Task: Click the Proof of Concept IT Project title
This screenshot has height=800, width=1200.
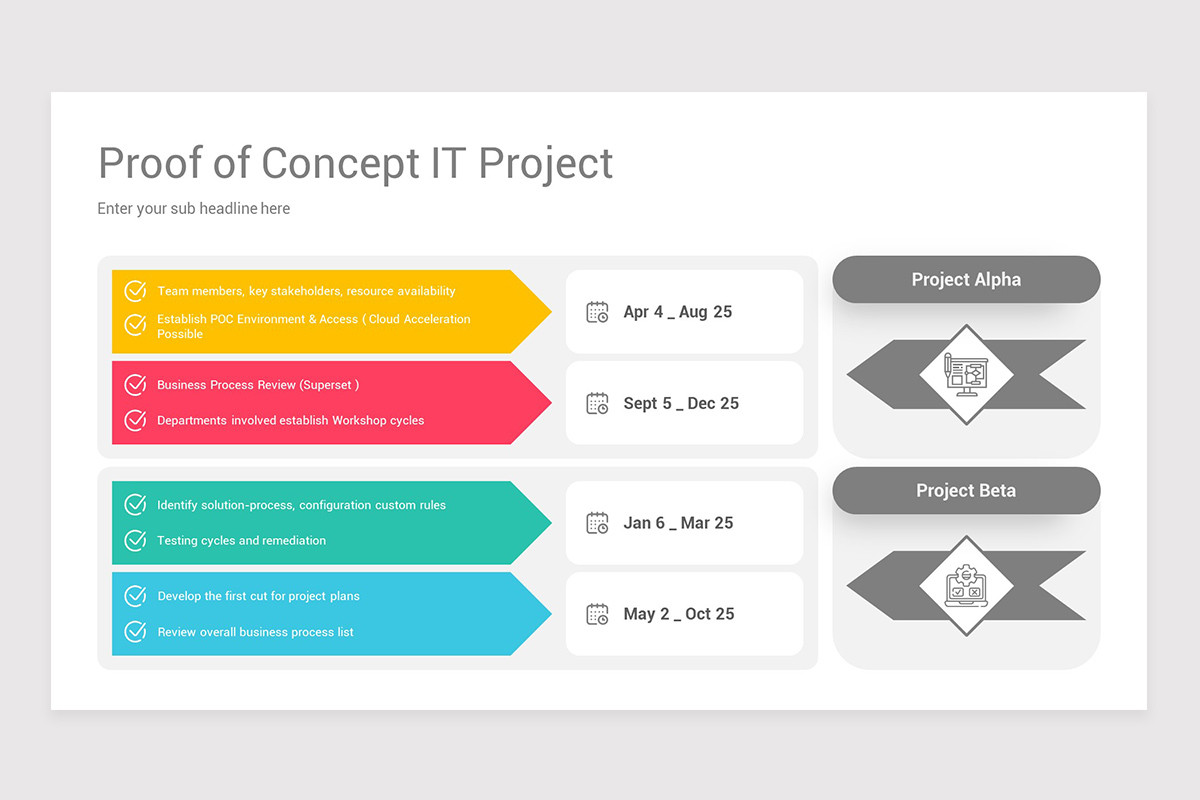Action: click(356, 163)
